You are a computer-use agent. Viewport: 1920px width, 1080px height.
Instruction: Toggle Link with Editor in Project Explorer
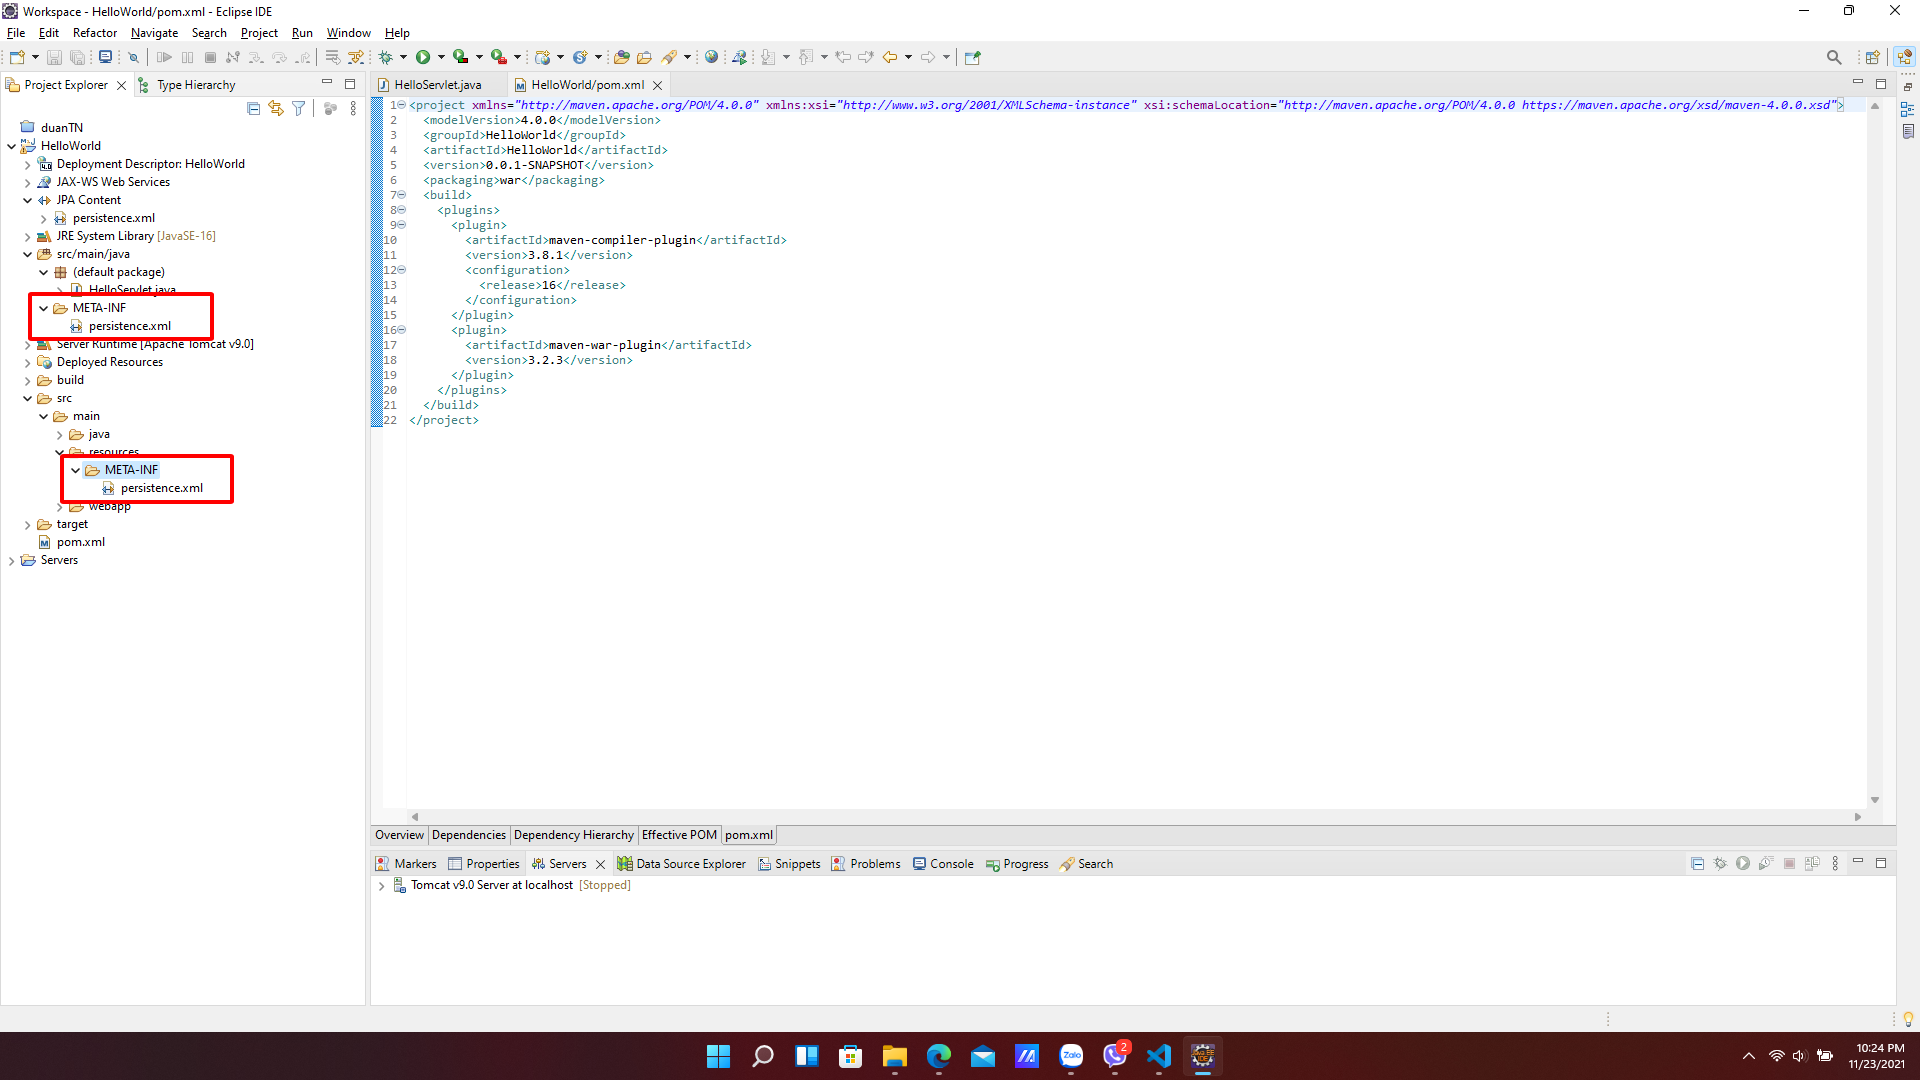click(276, 109)
